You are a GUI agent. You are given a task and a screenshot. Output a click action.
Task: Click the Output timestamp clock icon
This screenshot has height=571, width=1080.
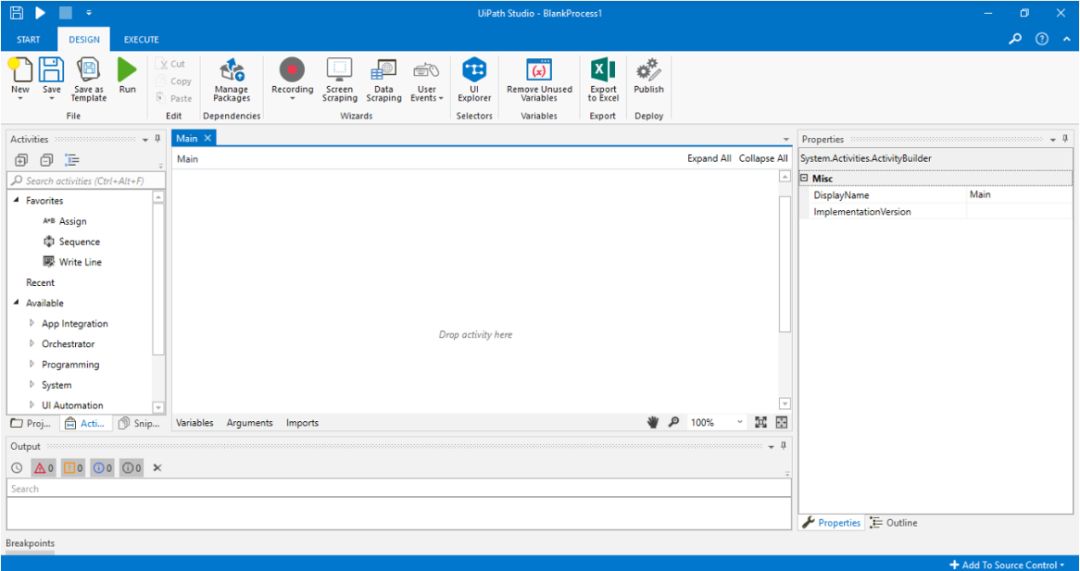[17, 468]
